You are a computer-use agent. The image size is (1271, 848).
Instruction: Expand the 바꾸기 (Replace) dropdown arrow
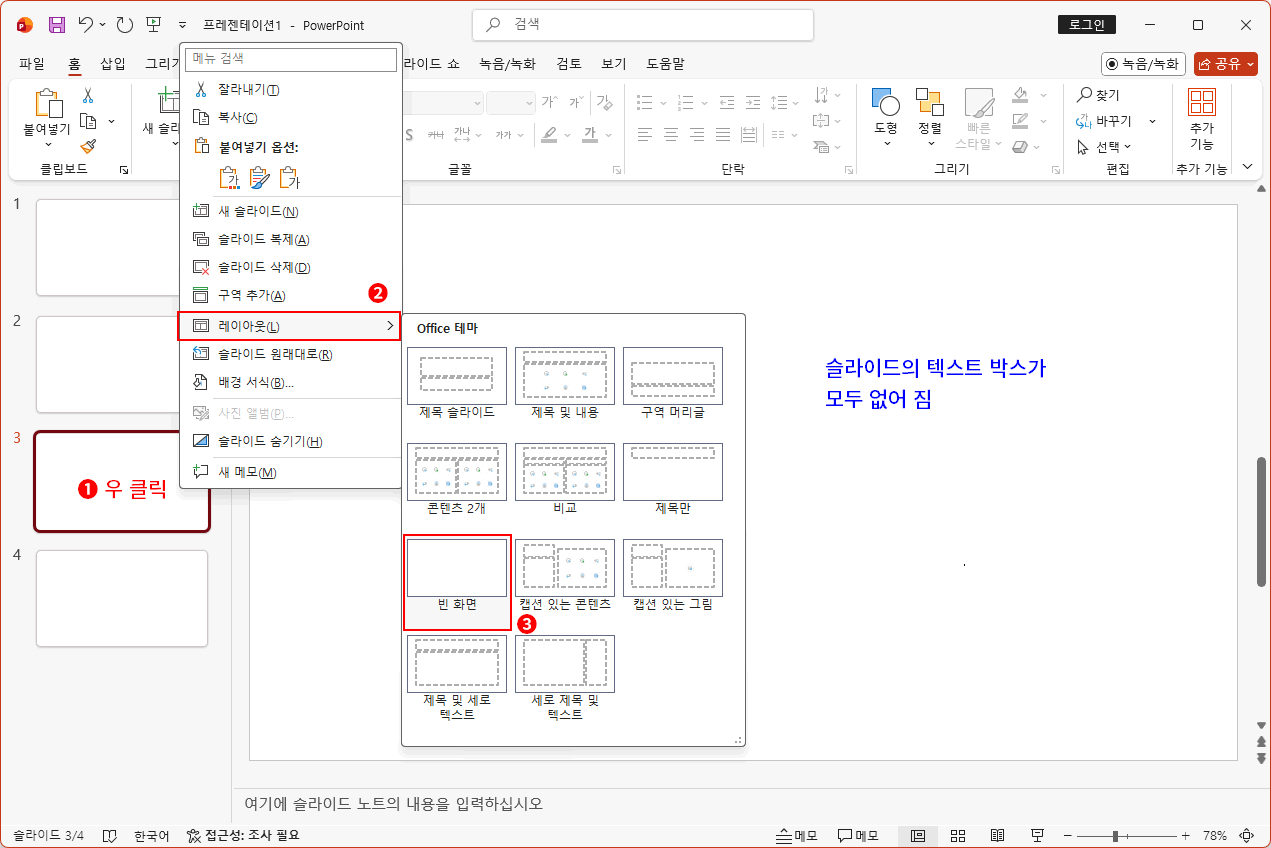point(1151,120)
